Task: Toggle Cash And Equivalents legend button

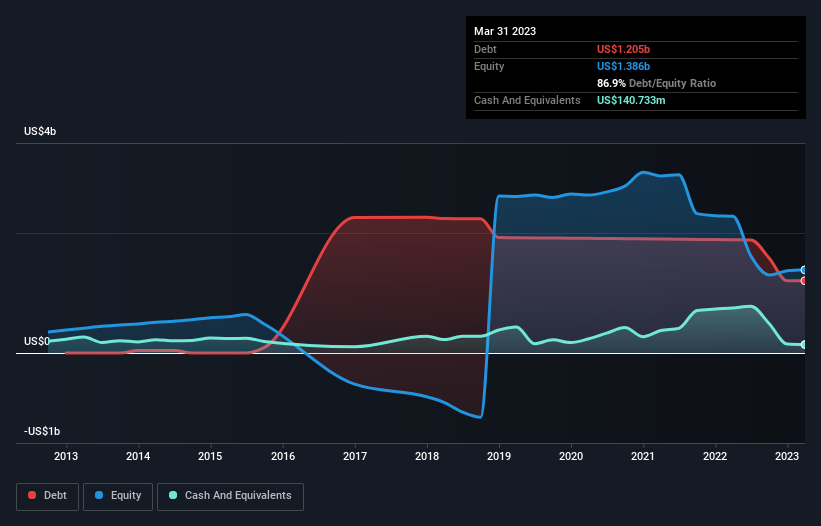Action: pyautogui.click(x=230, y=496)
